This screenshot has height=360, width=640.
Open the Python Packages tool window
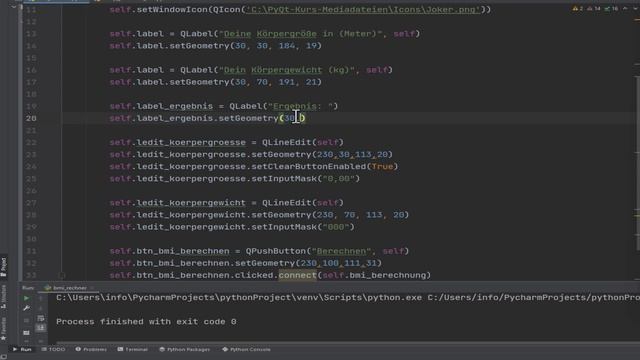coord(184,349)
